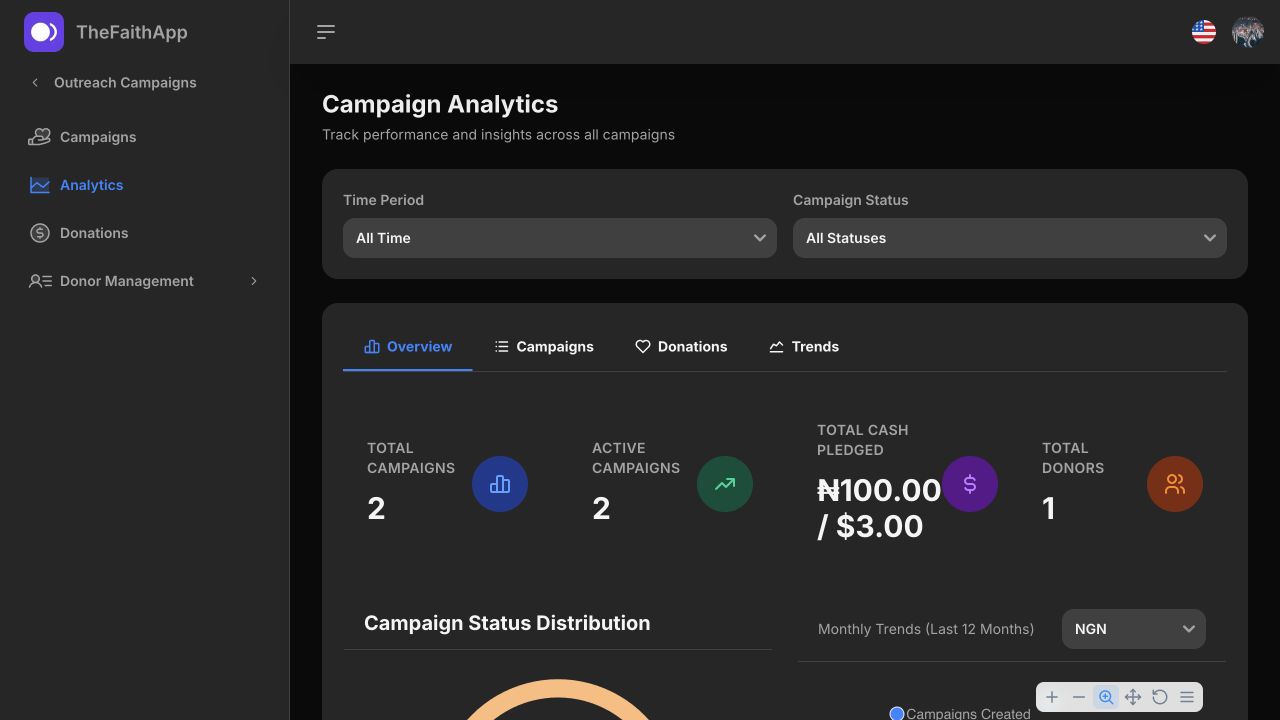Click Outreach Campaigns back link
This screenshot has width=1280, height=720.
(x=125, y=83)
